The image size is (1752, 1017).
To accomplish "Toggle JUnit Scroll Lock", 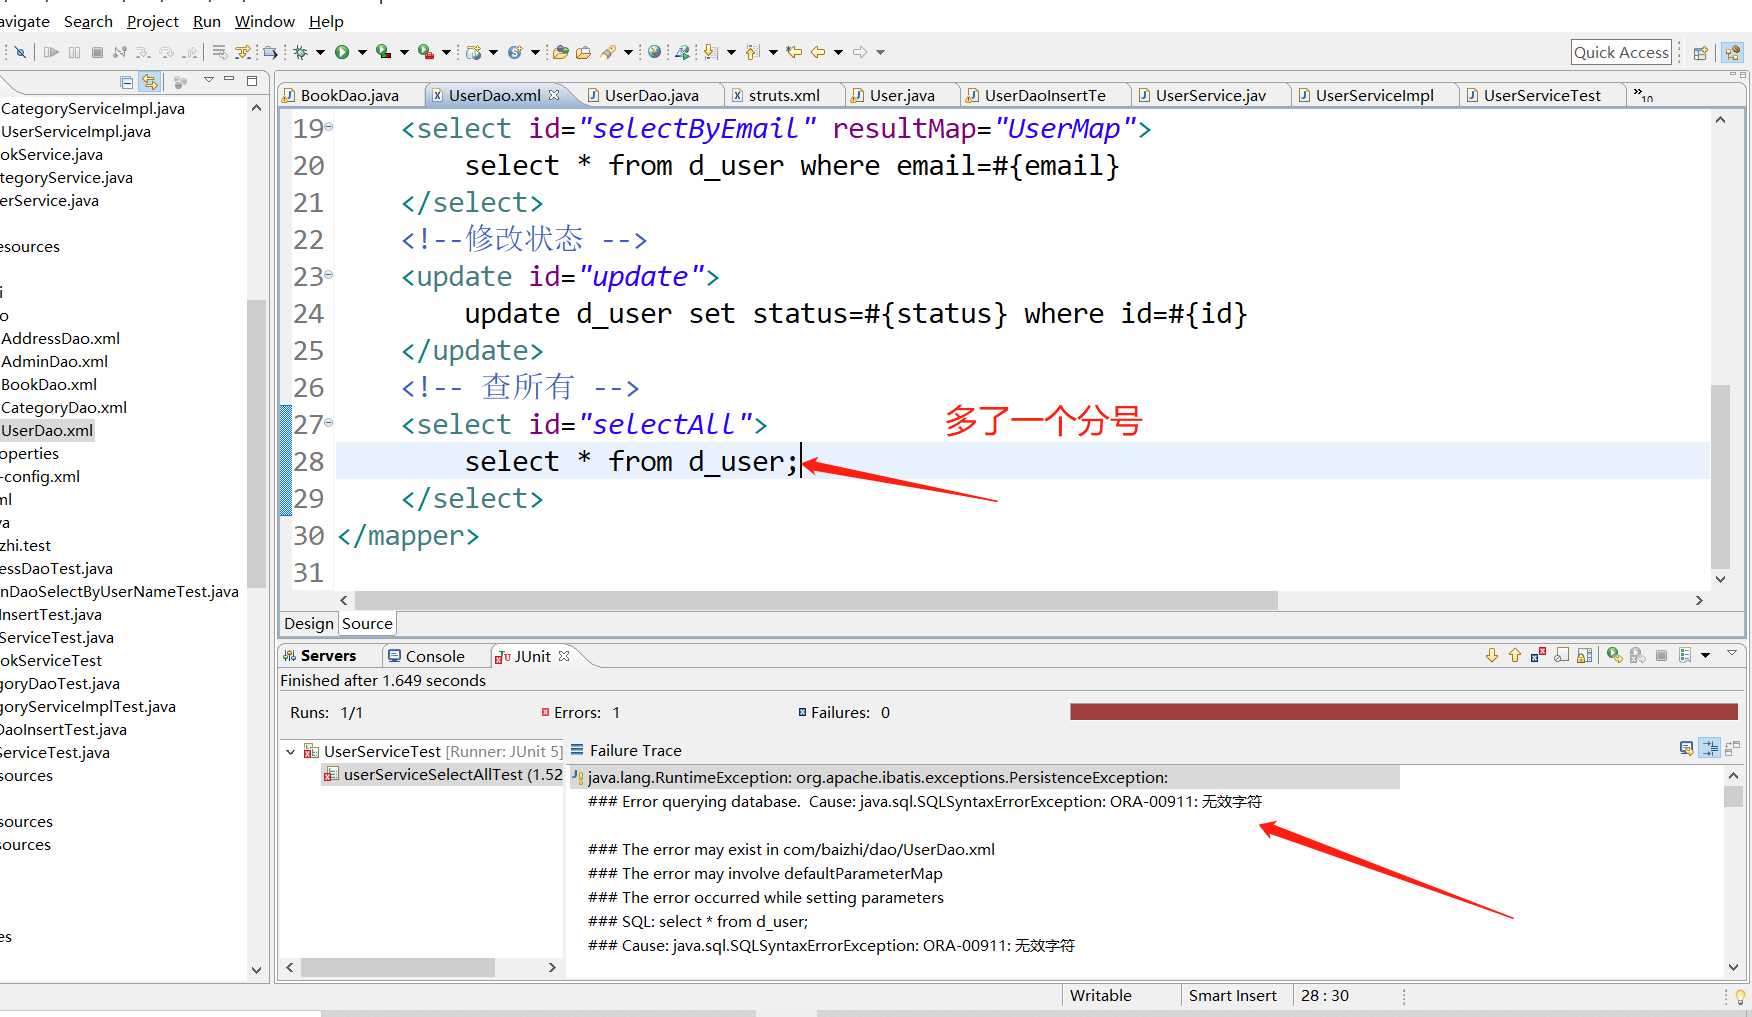I will click(x=1585, y=656).
